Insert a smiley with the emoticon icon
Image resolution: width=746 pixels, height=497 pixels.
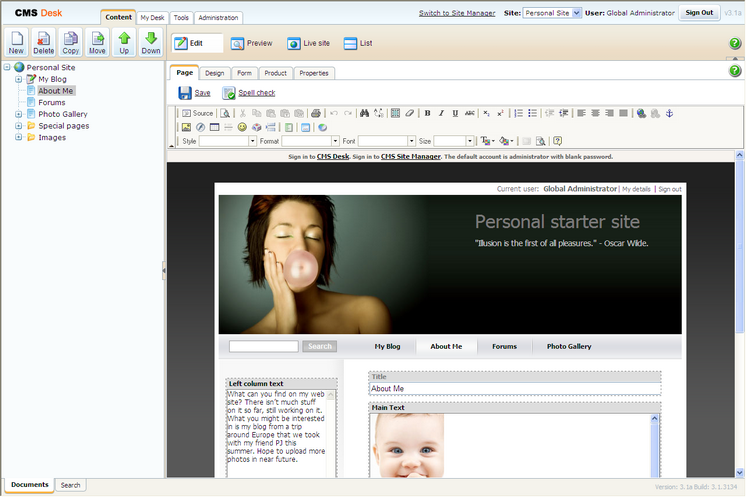click(242, 127)
